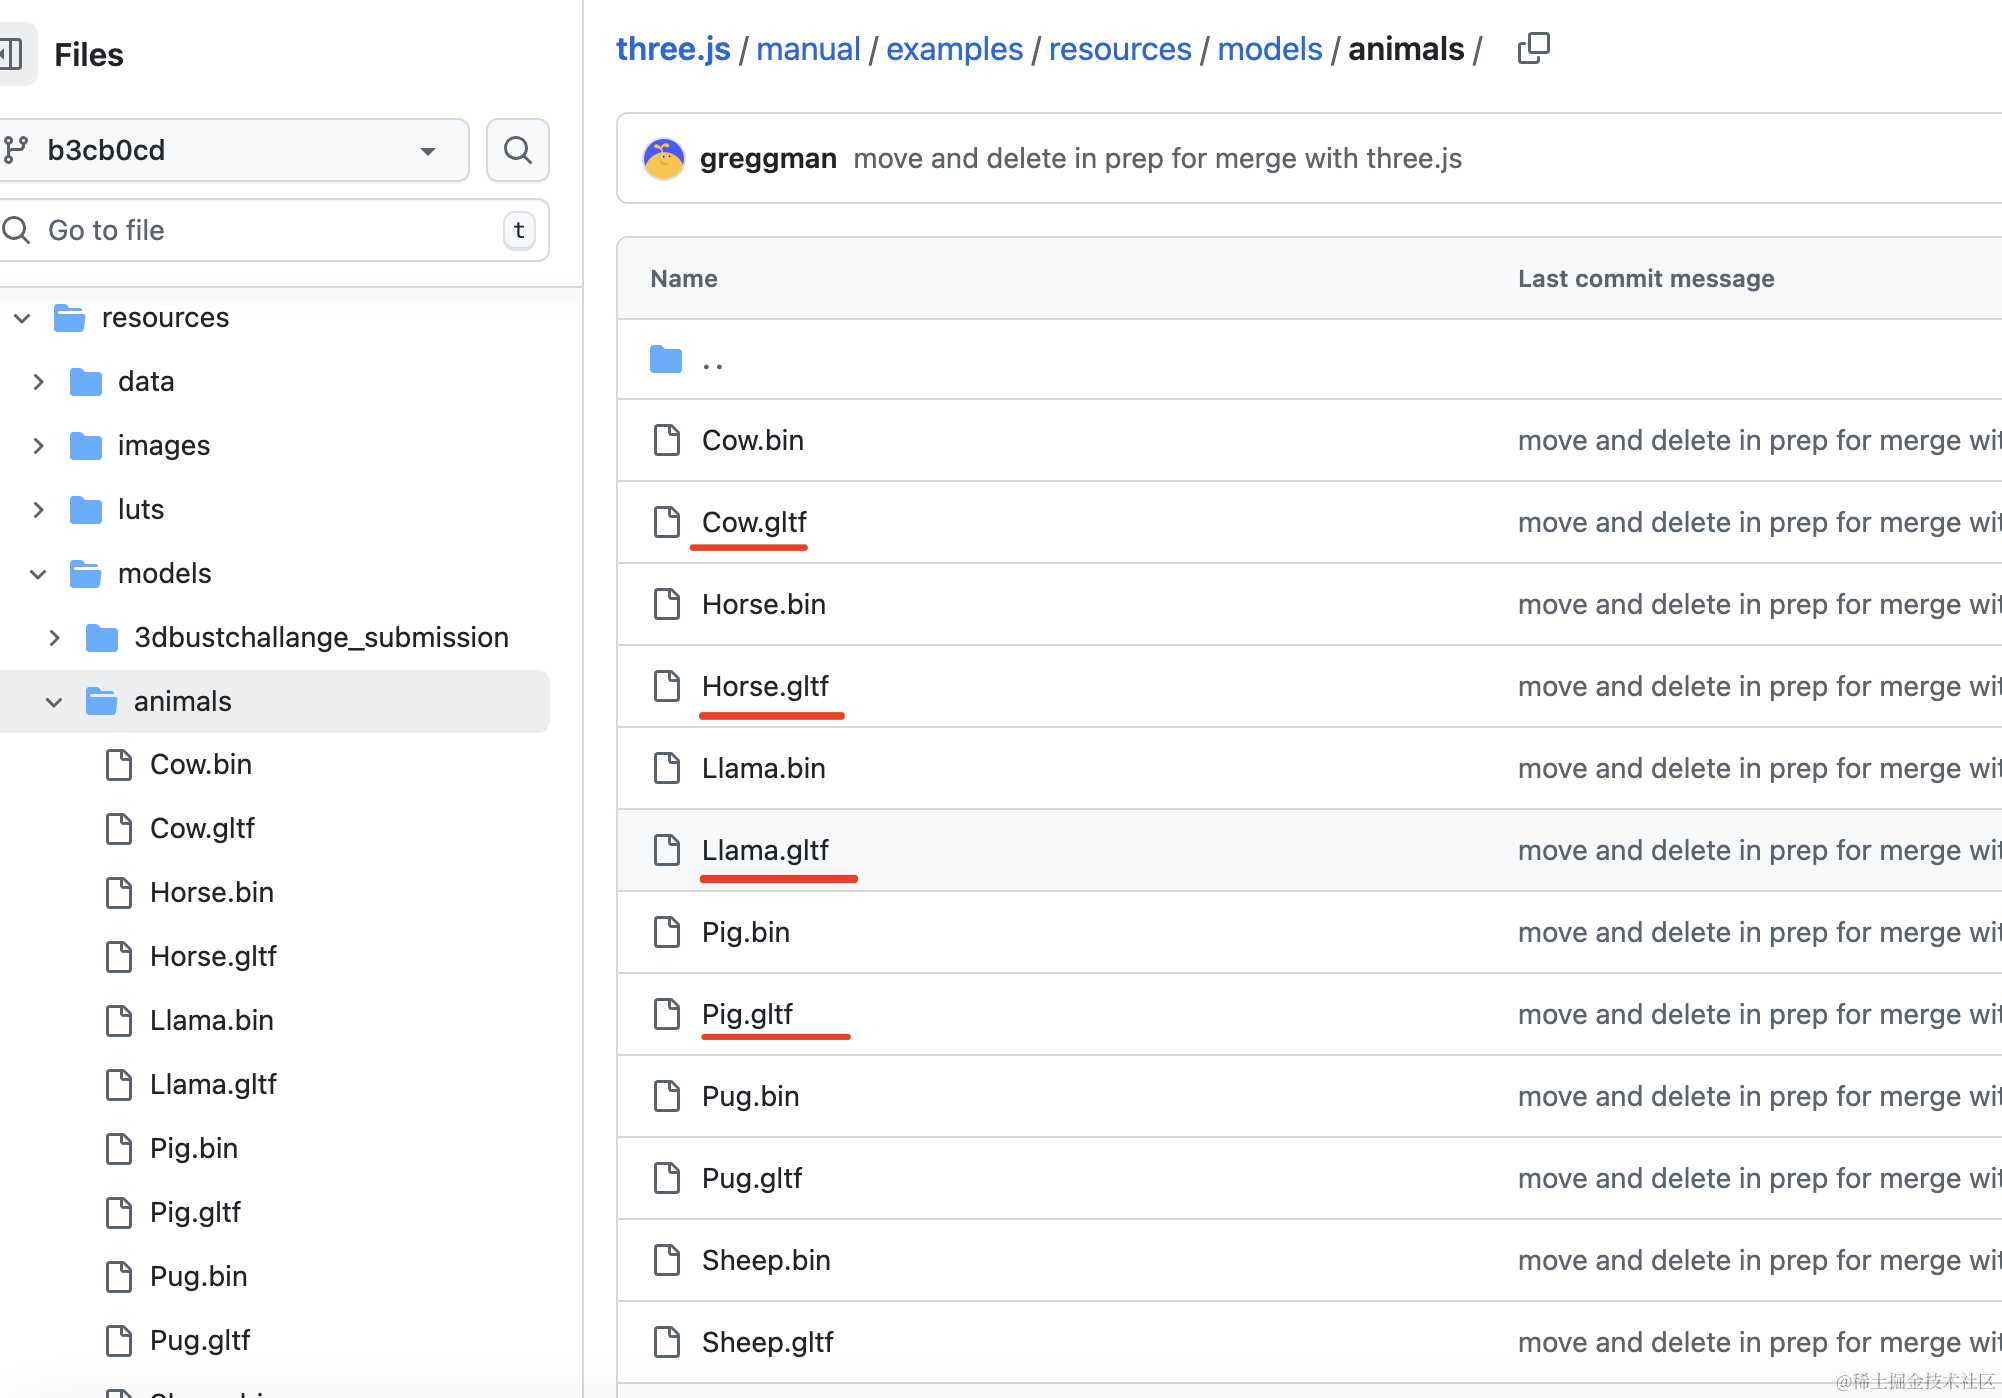The width and height of the screenshot is (2002, 1398).
Task: Click the file icon beside table Sheep.bin
Action: tap(666, 1260)
